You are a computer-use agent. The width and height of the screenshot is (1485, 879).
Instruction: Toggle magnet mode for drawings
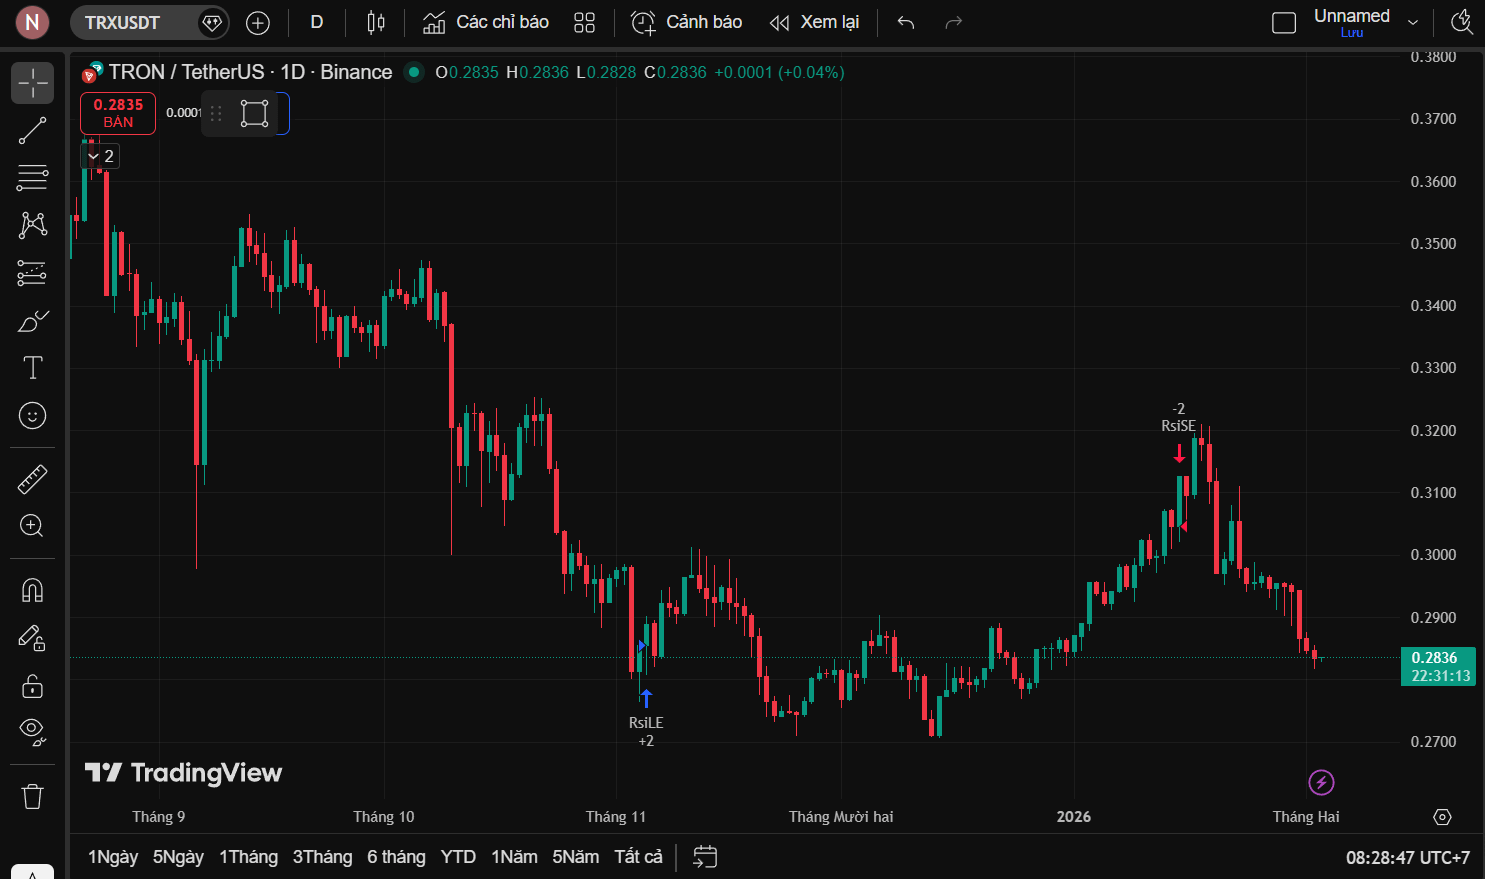(x=32, y=591)
